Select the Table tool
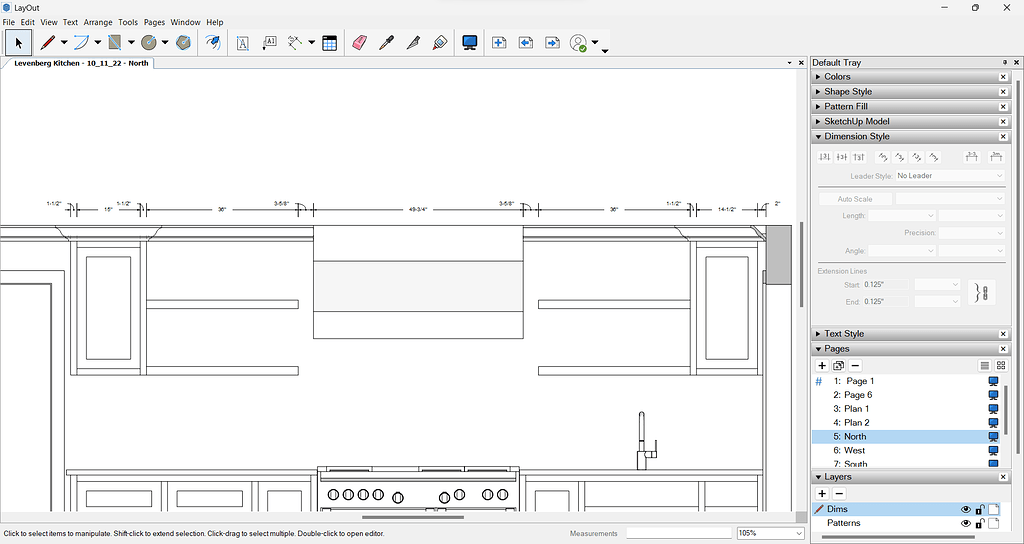Viewport: 1024px width, 544px height. click(x=329, y=43)
